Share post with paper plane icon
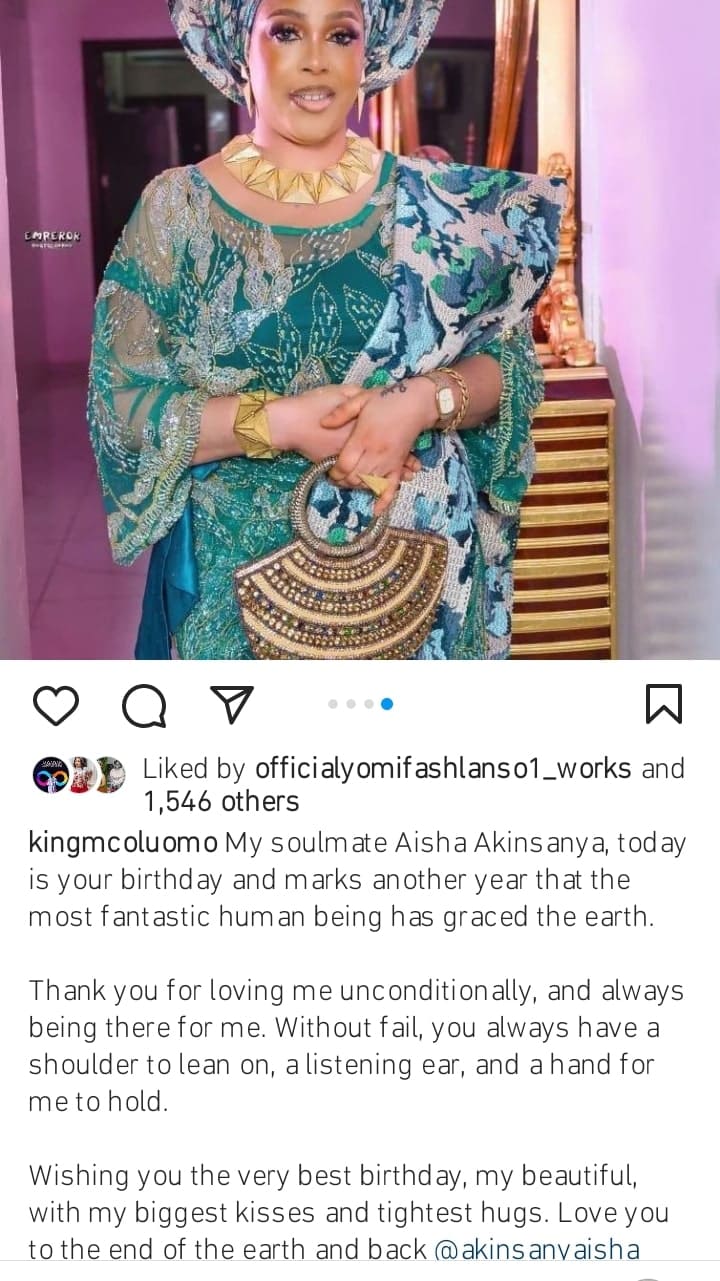The image size is (720, 1281). click(232, 704)
